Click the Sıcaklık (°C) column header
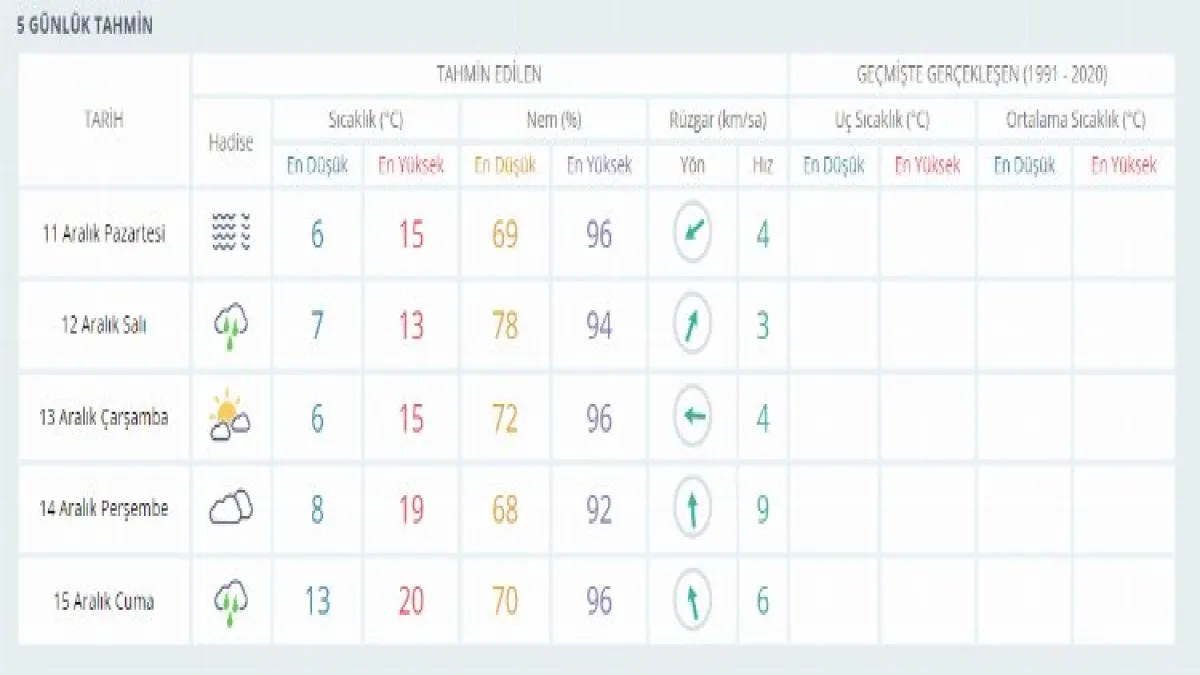This screenshot has width=1200, height=675. 366,121
